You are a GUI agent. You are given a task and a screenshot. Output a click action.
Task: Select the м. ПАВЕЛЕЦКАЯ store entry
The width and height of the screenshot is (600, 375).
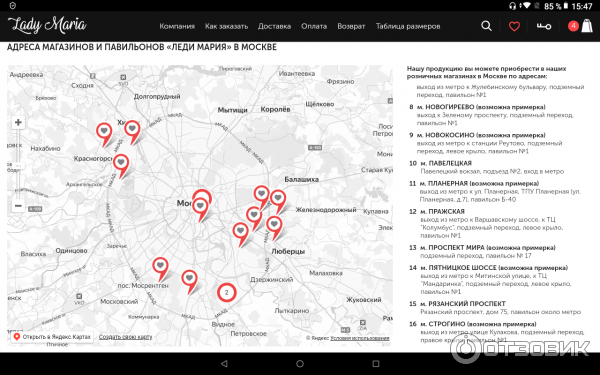coord(486,167)
